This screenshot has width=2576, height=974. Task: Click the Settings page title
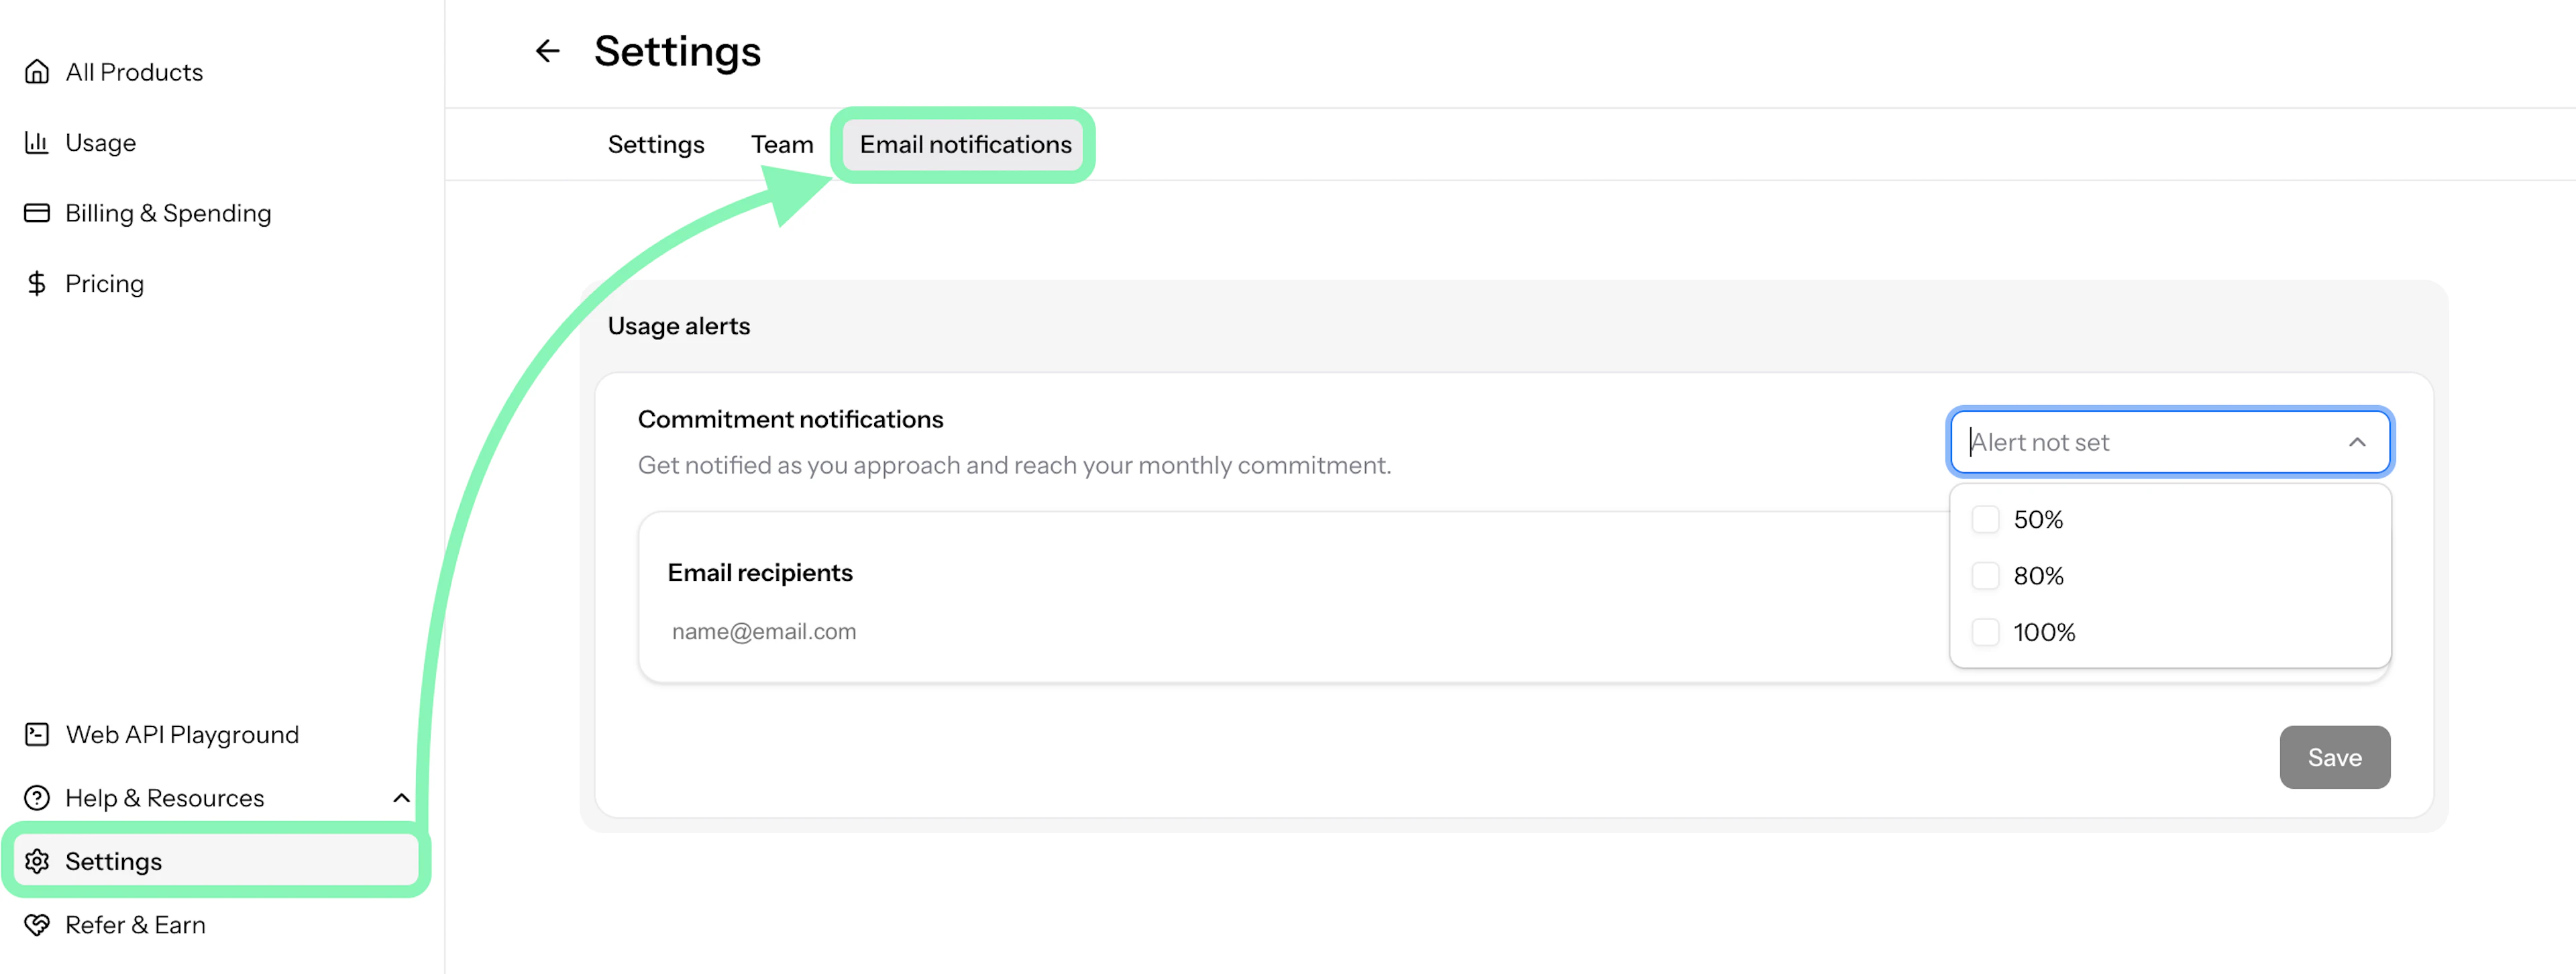click(677, 51)
